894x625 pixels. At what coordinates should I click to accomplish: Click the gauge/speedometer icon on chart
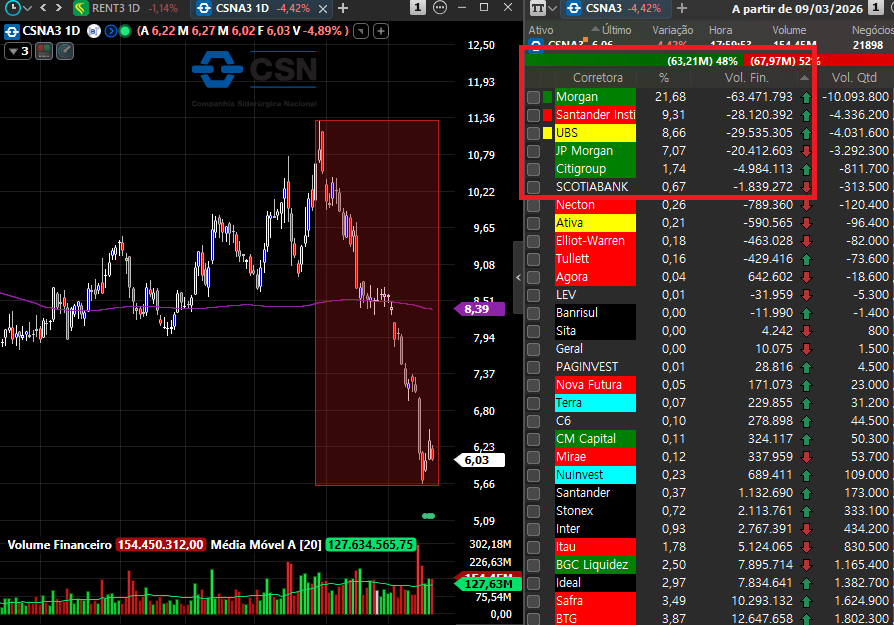65,51
